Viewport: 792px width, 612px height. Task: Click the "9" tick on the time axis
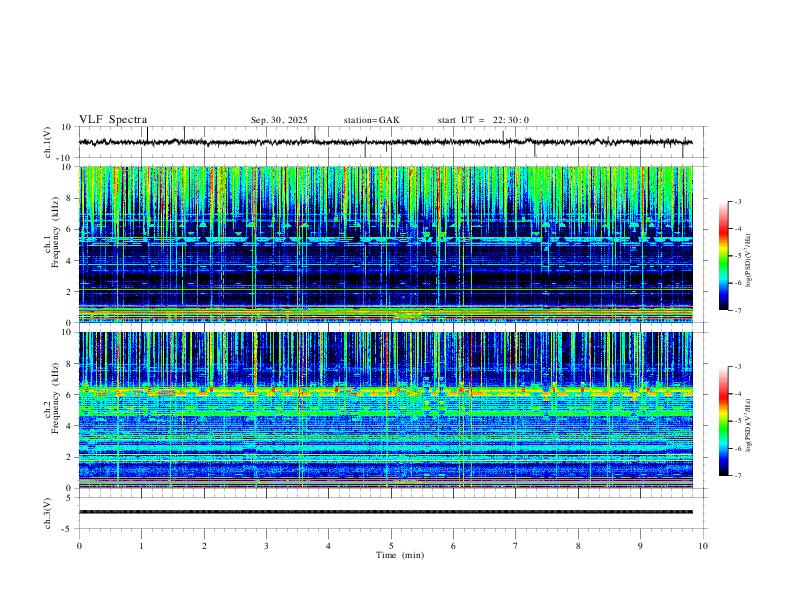(x=640, y=546)
